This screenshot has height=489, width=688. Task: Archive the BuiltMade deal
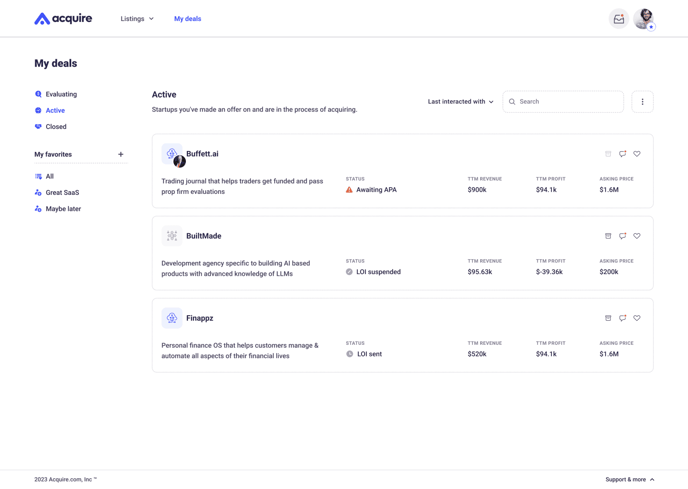[x=608, y=236]
